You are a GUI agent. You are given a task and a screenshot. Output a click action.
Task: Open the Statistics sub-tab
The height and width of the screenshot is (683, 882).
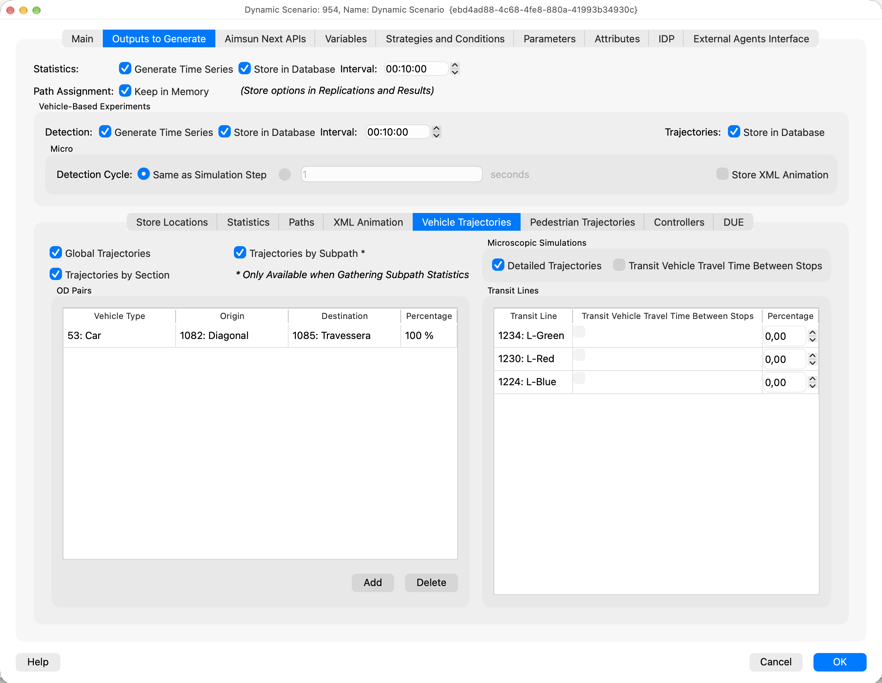(x=248, y=222)
